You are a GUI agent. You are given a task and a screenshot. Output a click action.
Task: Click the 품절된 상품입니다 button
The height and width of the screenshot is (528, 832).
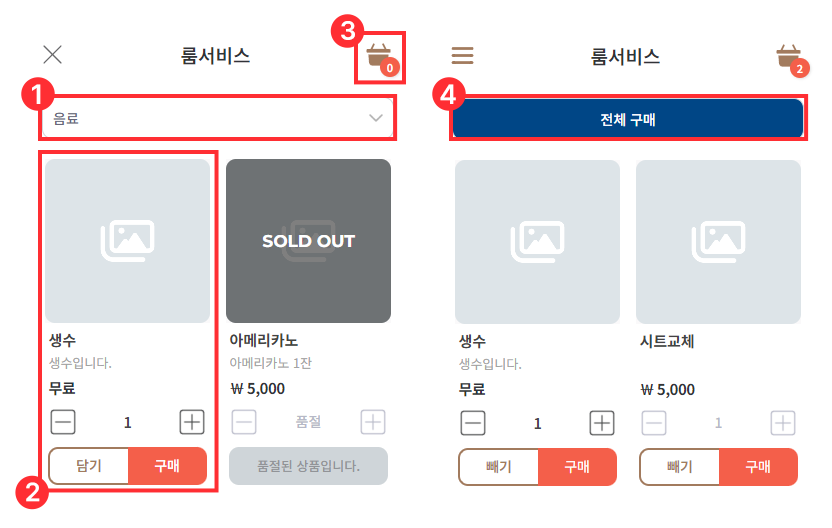(308, 466)
